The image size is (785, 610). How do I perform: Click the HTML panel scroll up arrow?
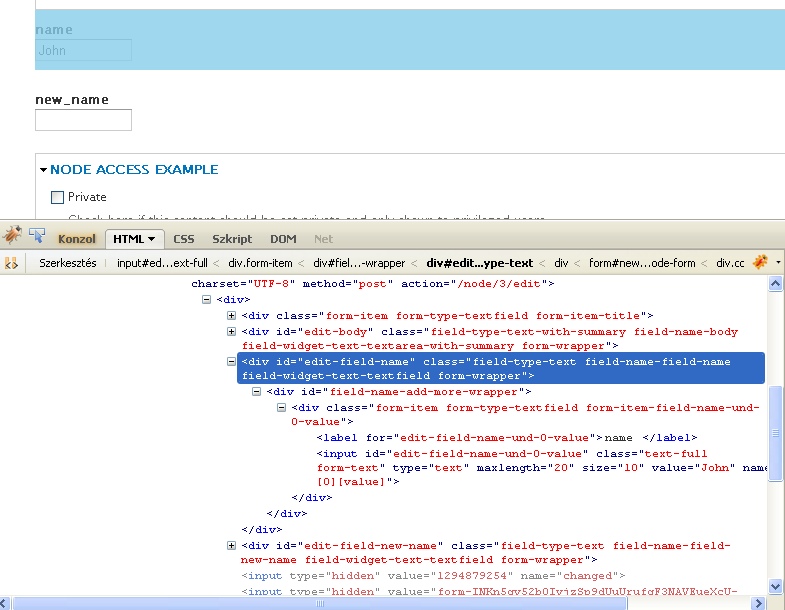point(775,286)
